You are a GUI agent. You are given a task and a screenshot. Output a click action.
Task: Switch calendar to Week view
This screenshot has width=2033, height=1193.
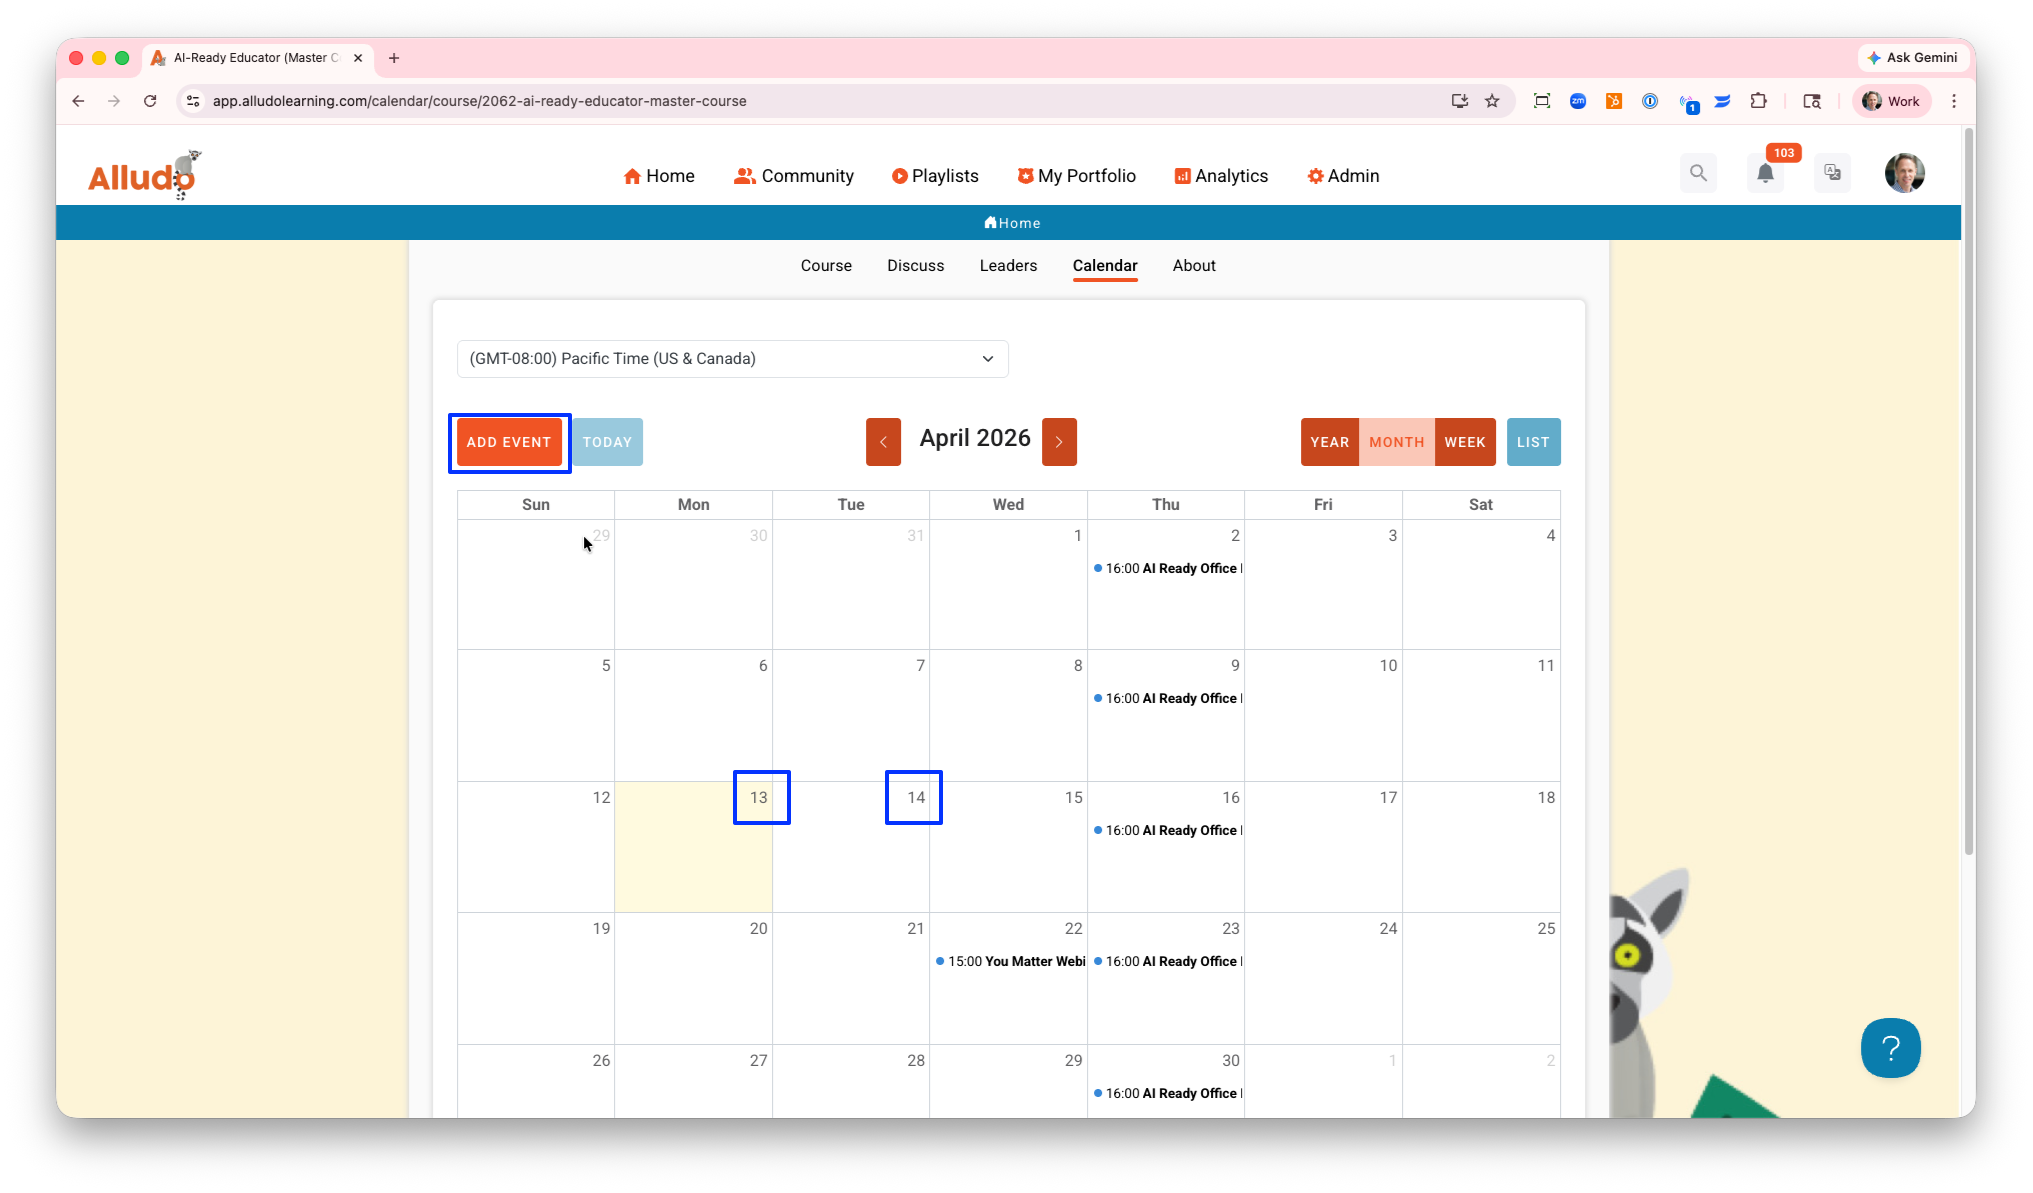coord(1464,442)
